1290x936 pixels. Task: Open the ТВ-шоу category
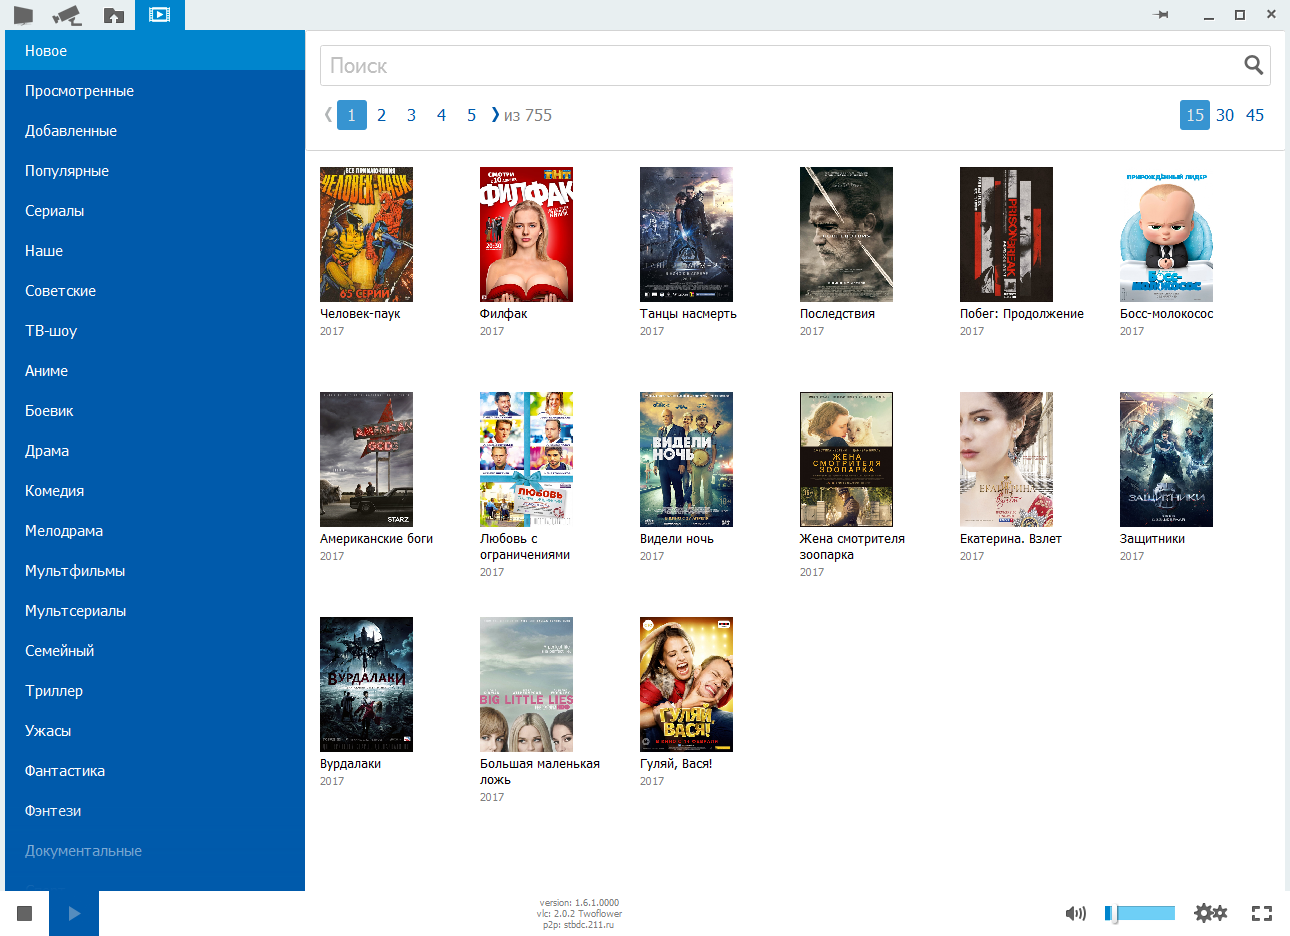(155, 330)
